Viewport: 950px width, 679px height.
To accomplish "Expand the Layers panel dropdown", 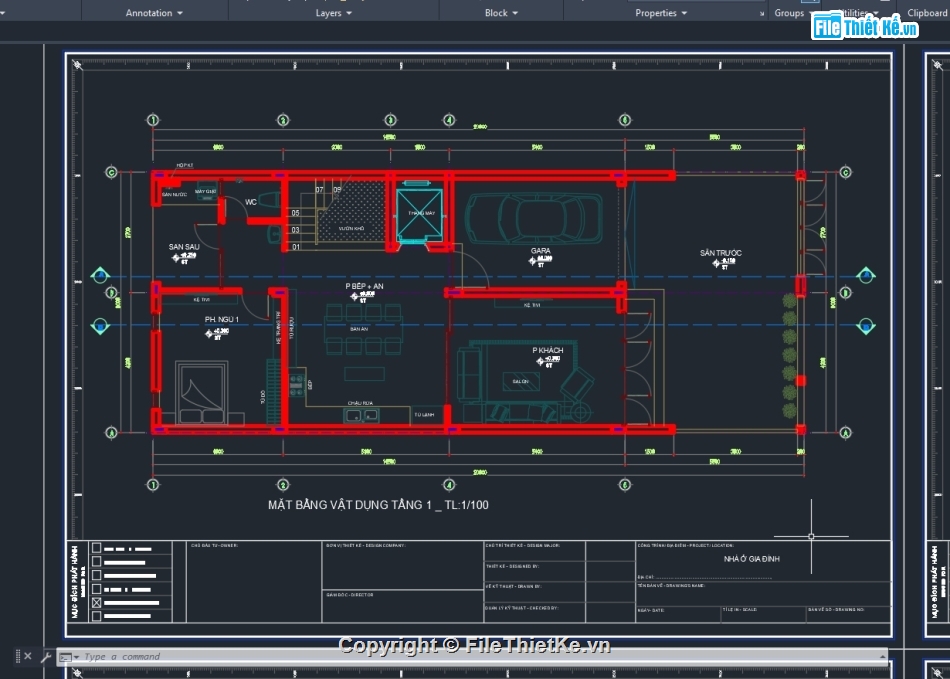I will pyautogui.click(x=334, y=13).
